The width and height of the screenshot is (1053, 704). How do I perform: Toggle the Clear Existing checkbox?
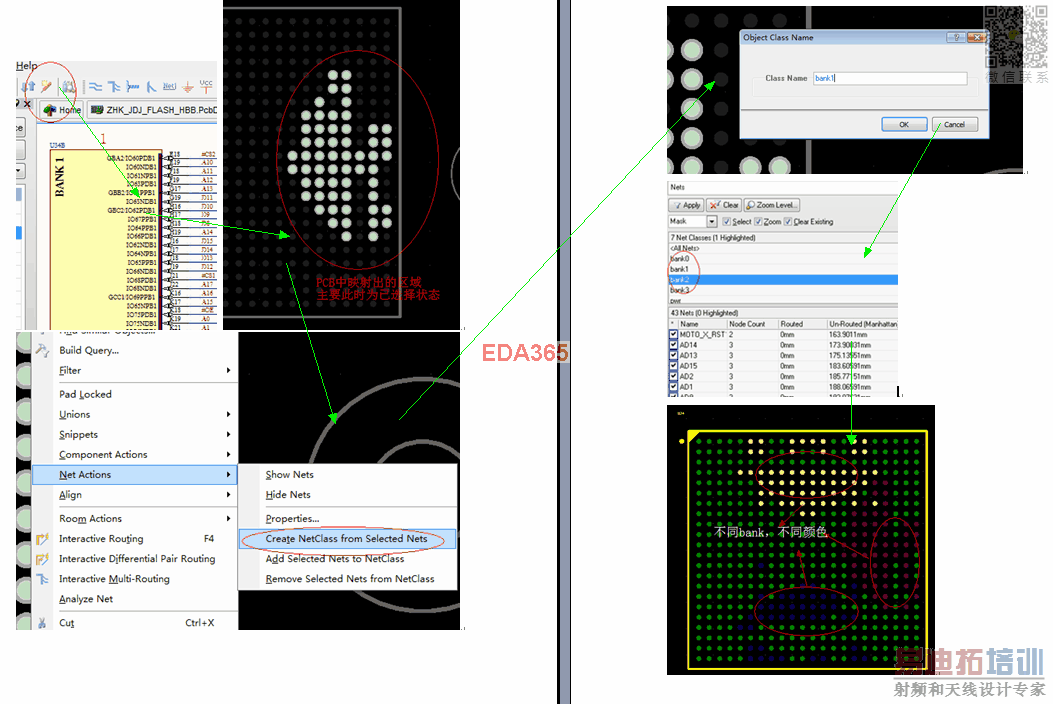tap(788, 222)
